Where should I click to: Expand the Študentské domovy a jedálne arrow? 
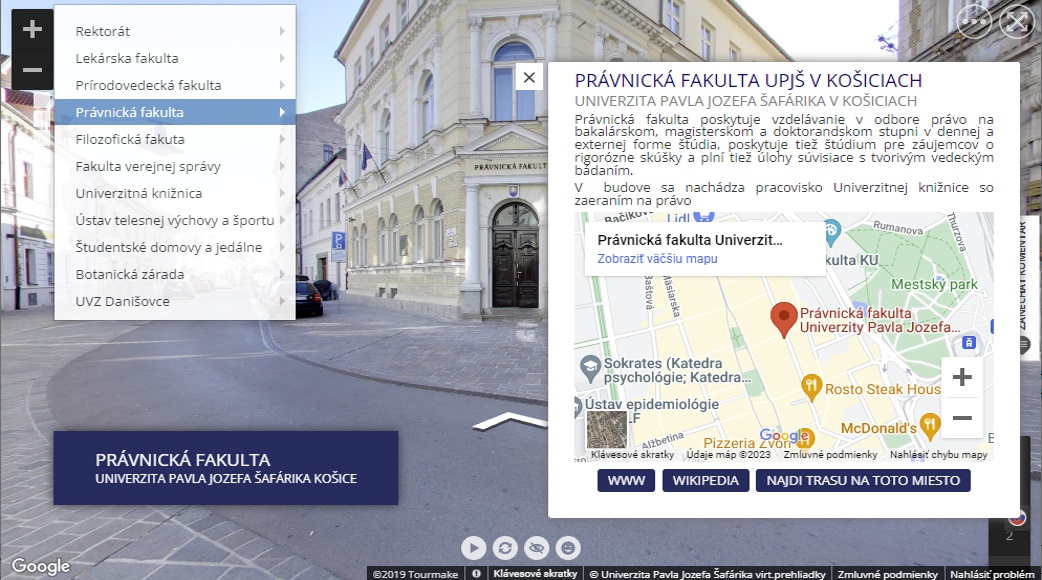(282, 247)
